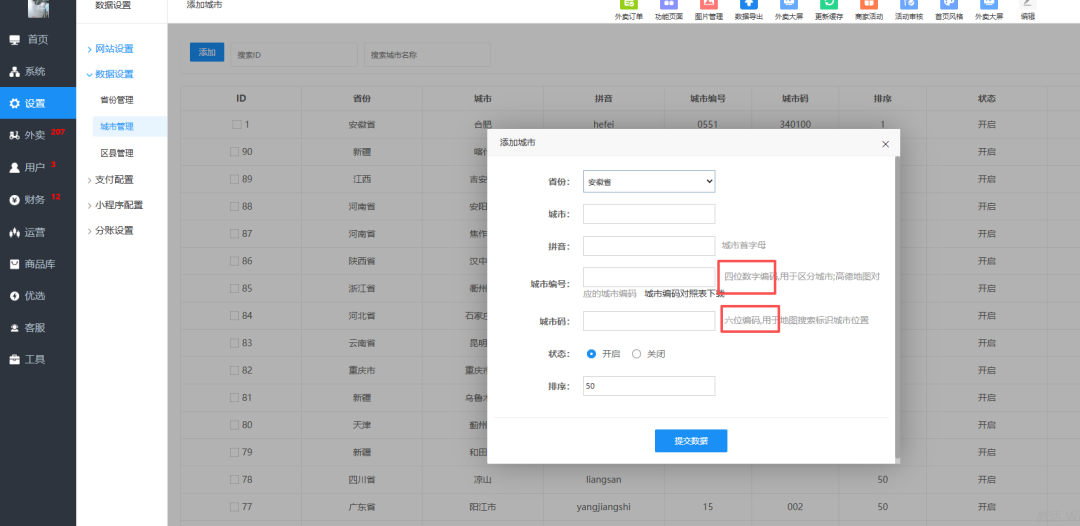Image resolution: width=1080 pixels, height=526 pixels.
Task: Click the 功能页面 icon in top toolbar
Action: pos(669,9)
